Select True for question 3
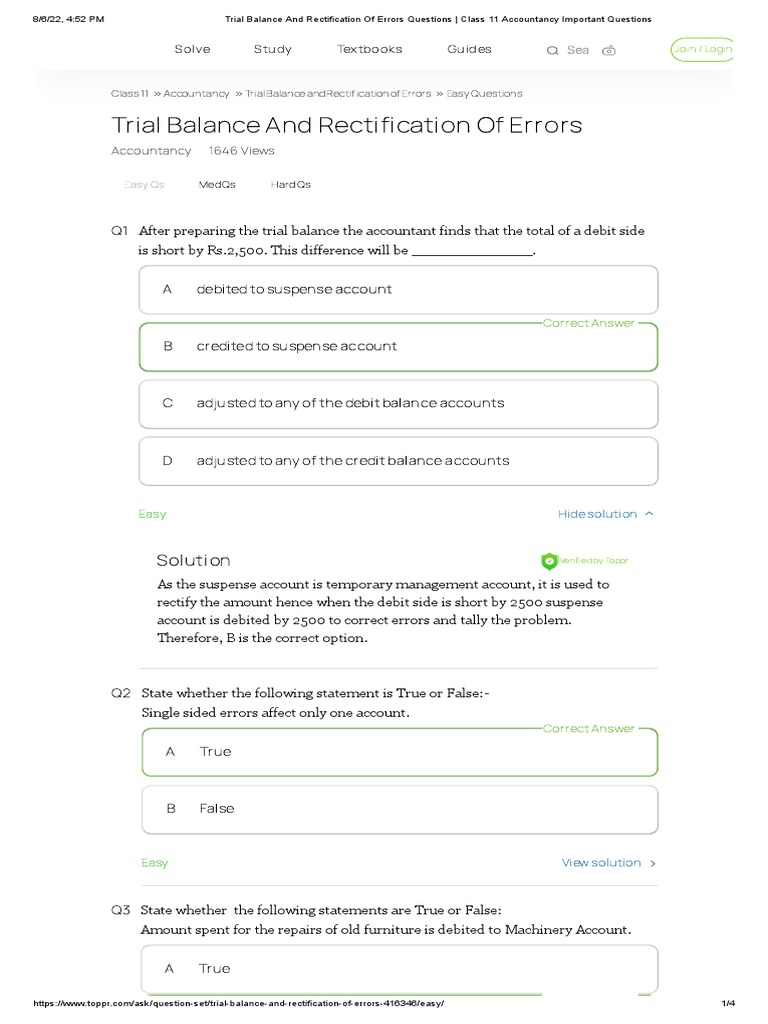The width and height of the screenshot is (768, 1024). pos(398,969)
